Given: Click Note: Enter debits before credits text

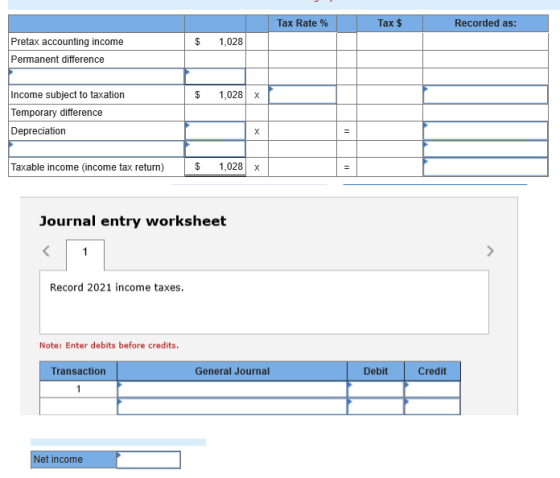Looking at the screenshot, I should point(109,345).
